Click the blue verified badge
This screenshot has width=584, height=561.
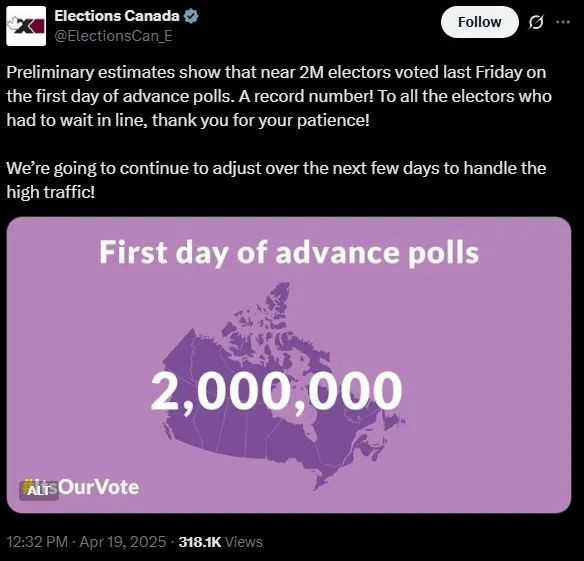[x=191, y=16]
